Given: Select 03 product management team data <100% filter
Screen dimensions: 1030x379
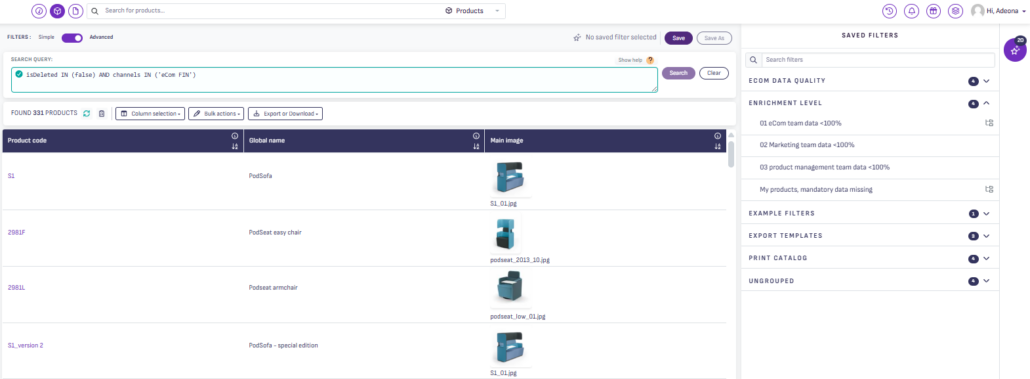Looking at the screenshot, I should click(824, 167).
